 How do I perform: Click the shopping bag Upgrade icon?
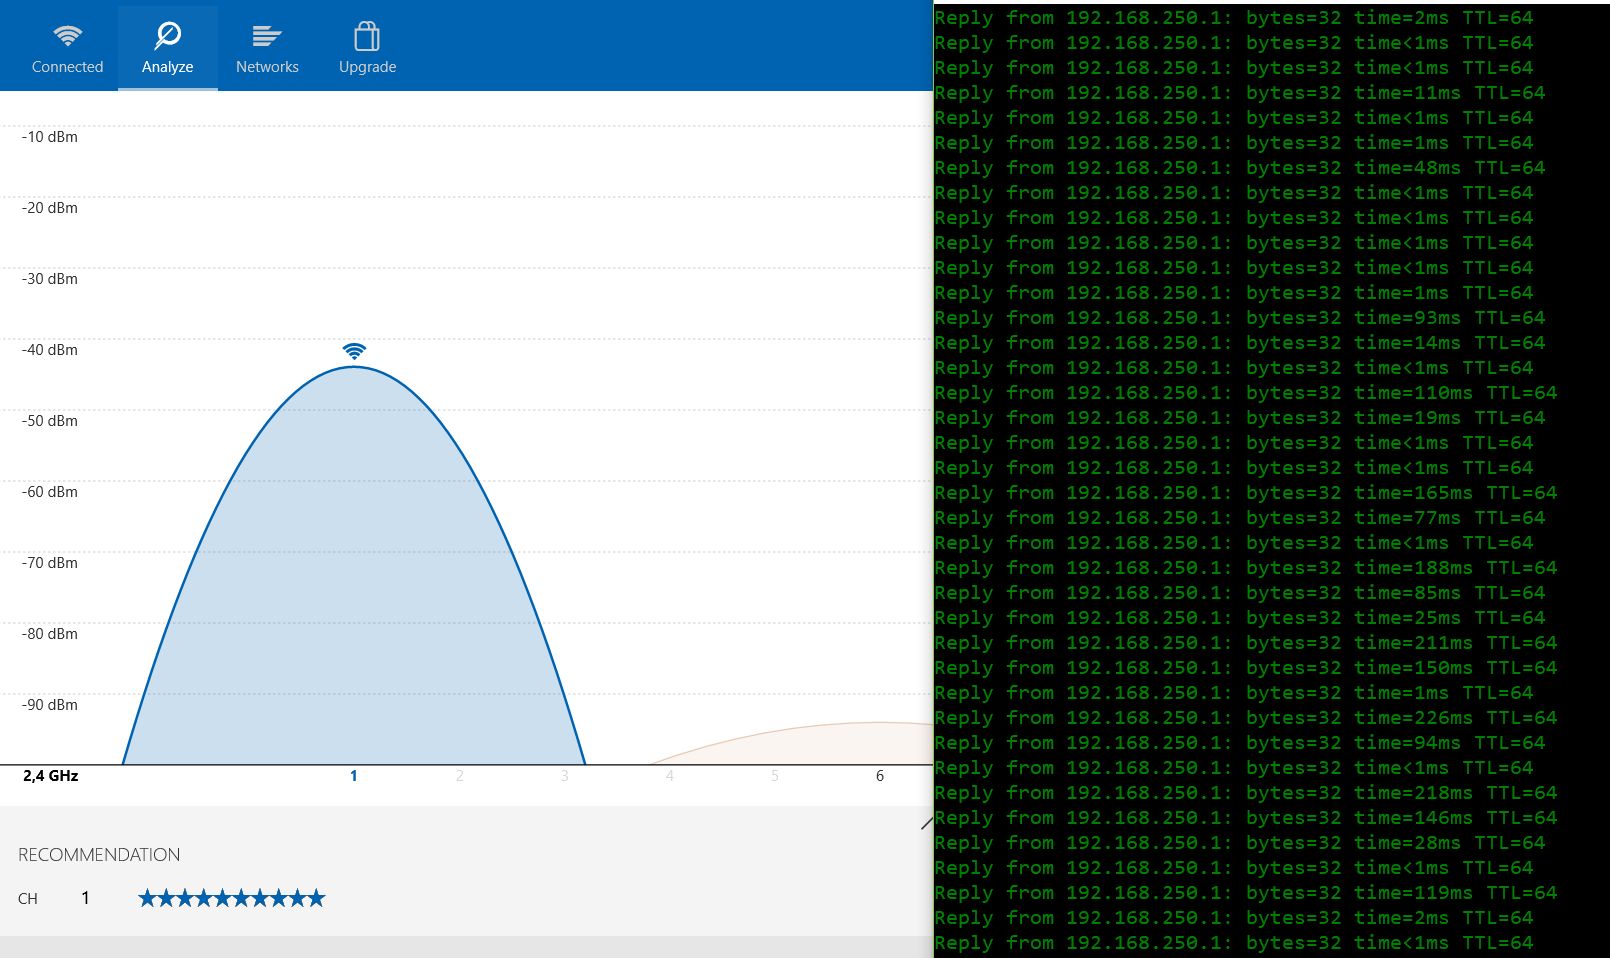(x=367, y=36)
